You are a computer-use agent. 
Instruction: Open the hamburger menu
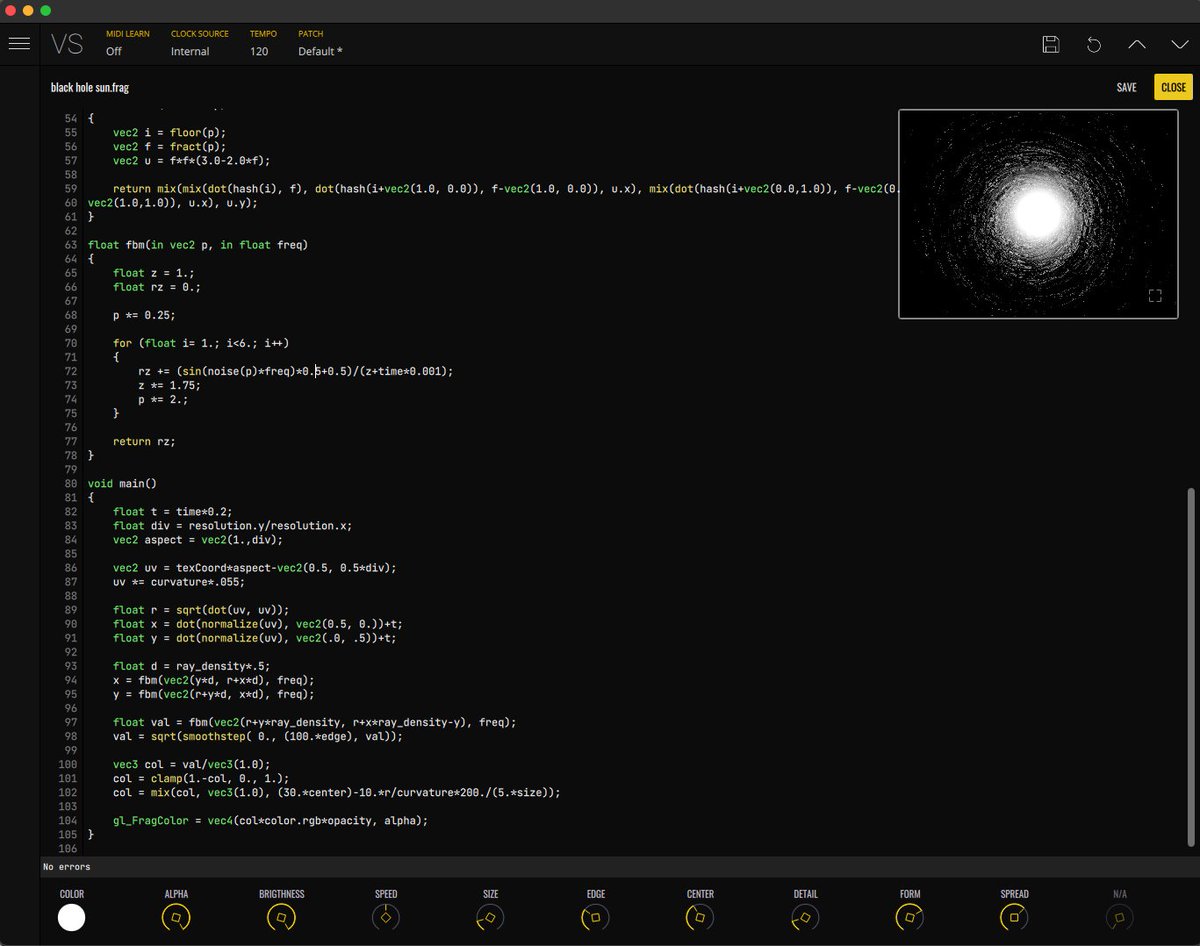click(x=19, y=44)
